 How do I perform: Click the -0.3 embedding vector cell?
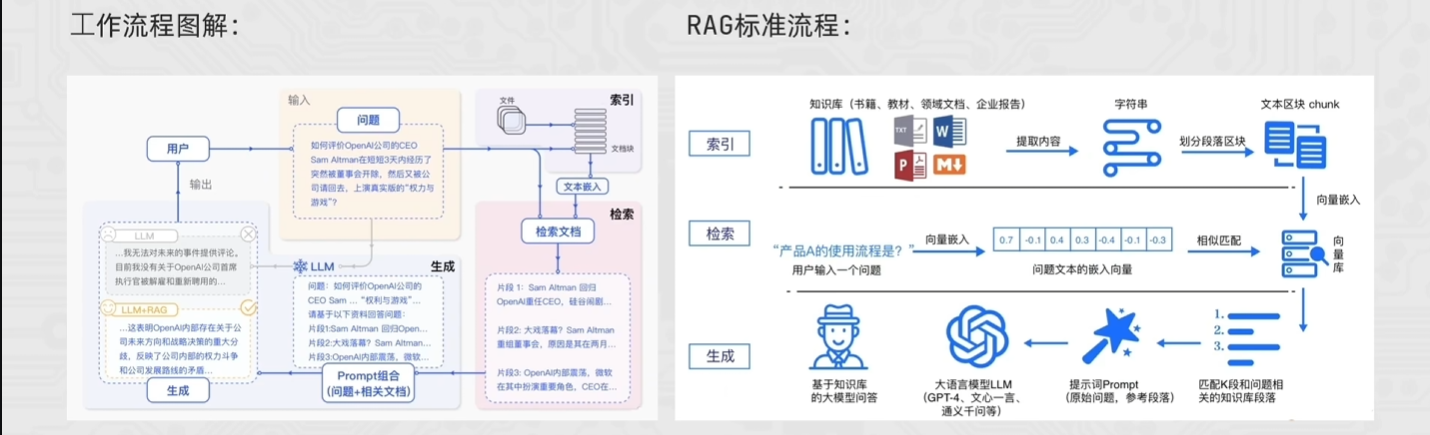pos(1157,240)
